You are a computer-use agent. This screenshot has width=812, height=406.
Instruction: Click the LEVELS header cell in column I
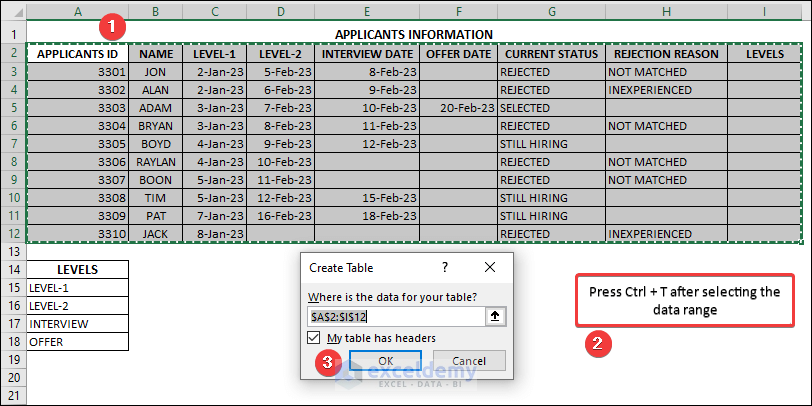(765, 54)
